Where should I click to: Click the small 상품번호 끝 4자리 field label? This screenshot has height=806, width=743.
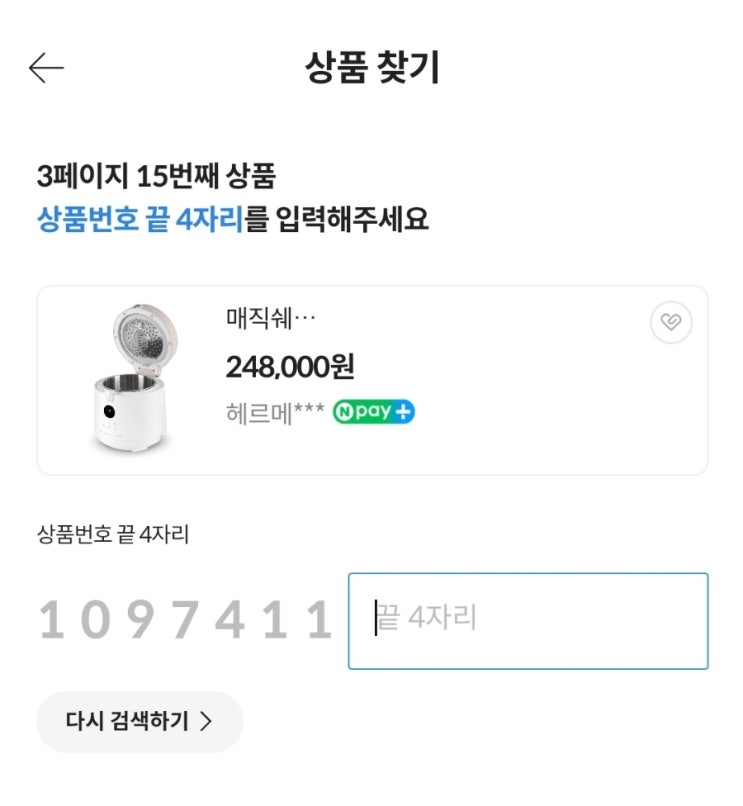point(113,535)
